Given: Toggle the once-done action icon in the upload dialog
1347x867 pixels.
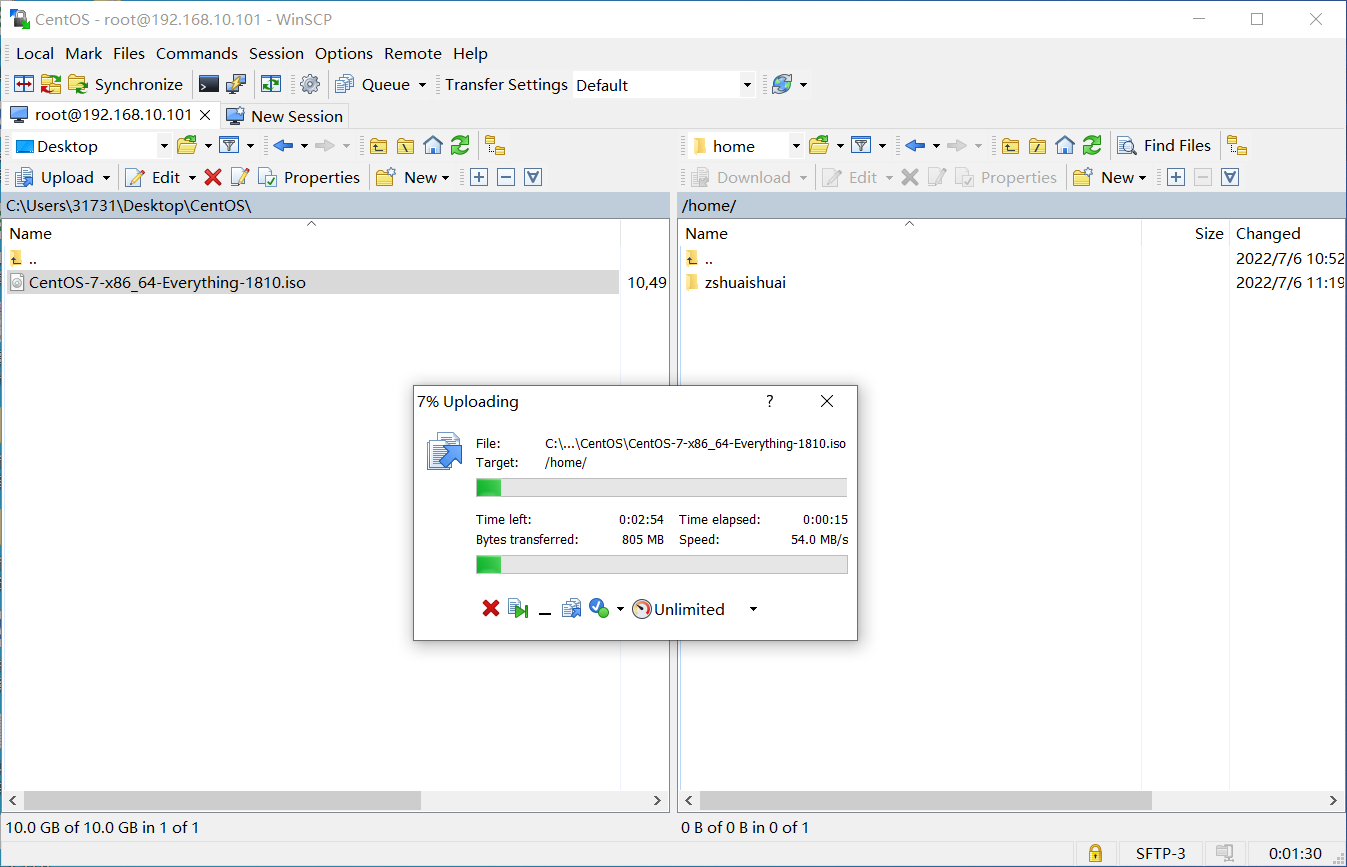Looking at the screenshot, I should click(x=599, y=608).
